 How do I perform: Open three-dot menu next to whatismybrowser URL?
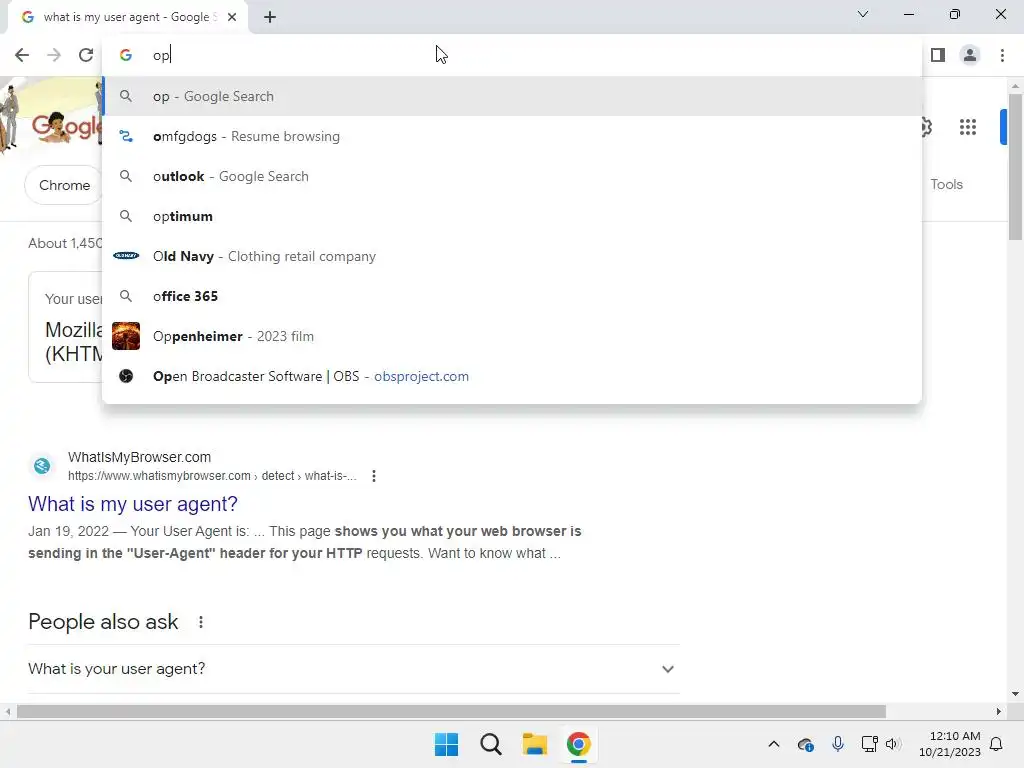[x=374, y=476]
